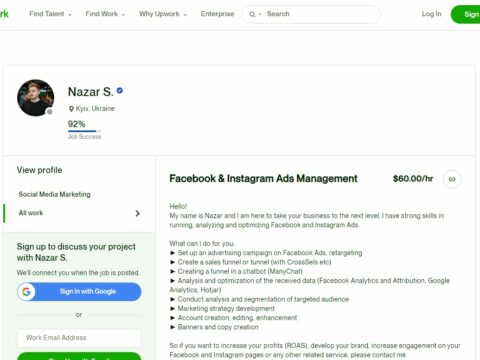
Task: Open the Why Upwork dropdown
Action: pyautogui.click(x=163, y=14)
